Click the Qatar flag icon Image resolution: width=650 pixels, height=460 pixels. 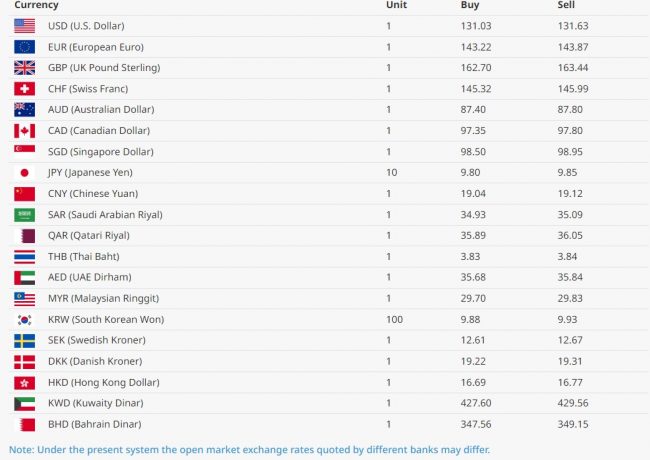(25, 235)
